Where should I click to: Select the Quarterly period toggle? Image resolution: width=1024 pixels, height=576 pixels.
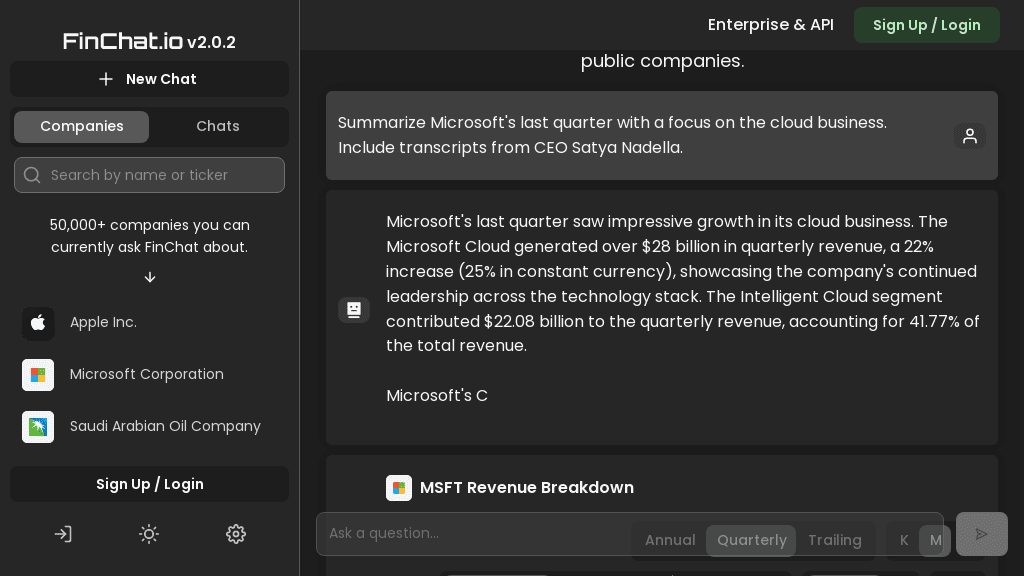coord(751,540)
